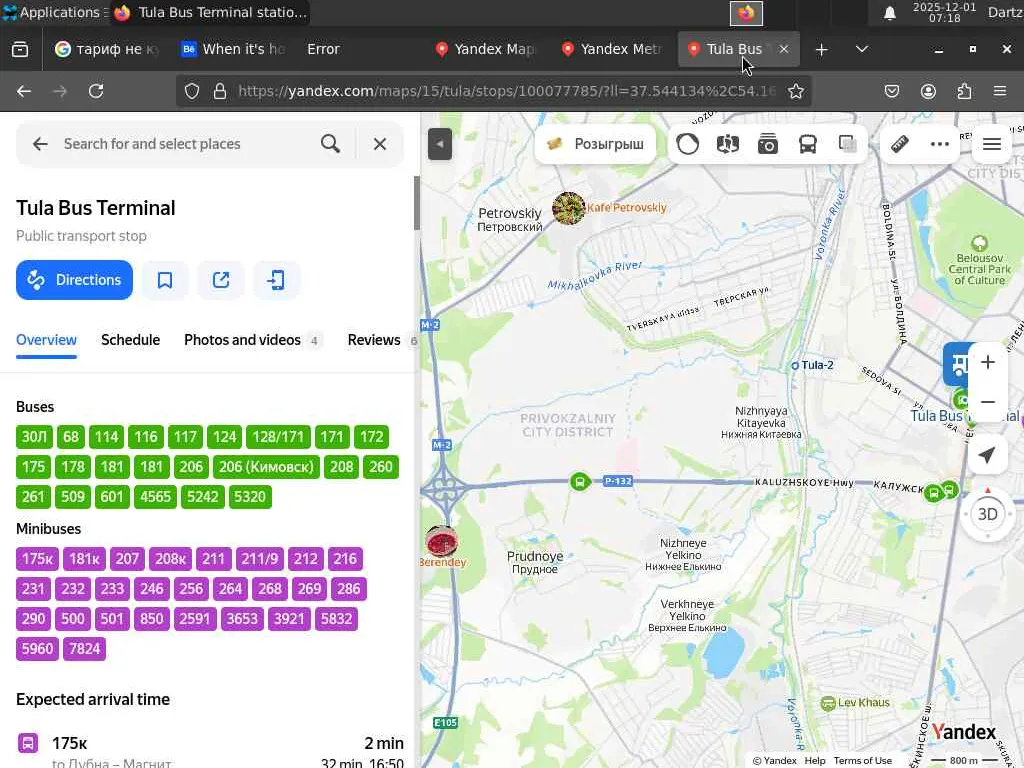Viewport: 1024px width, 768px height.
Task: Click Directions button
Action: click(74, 280)
